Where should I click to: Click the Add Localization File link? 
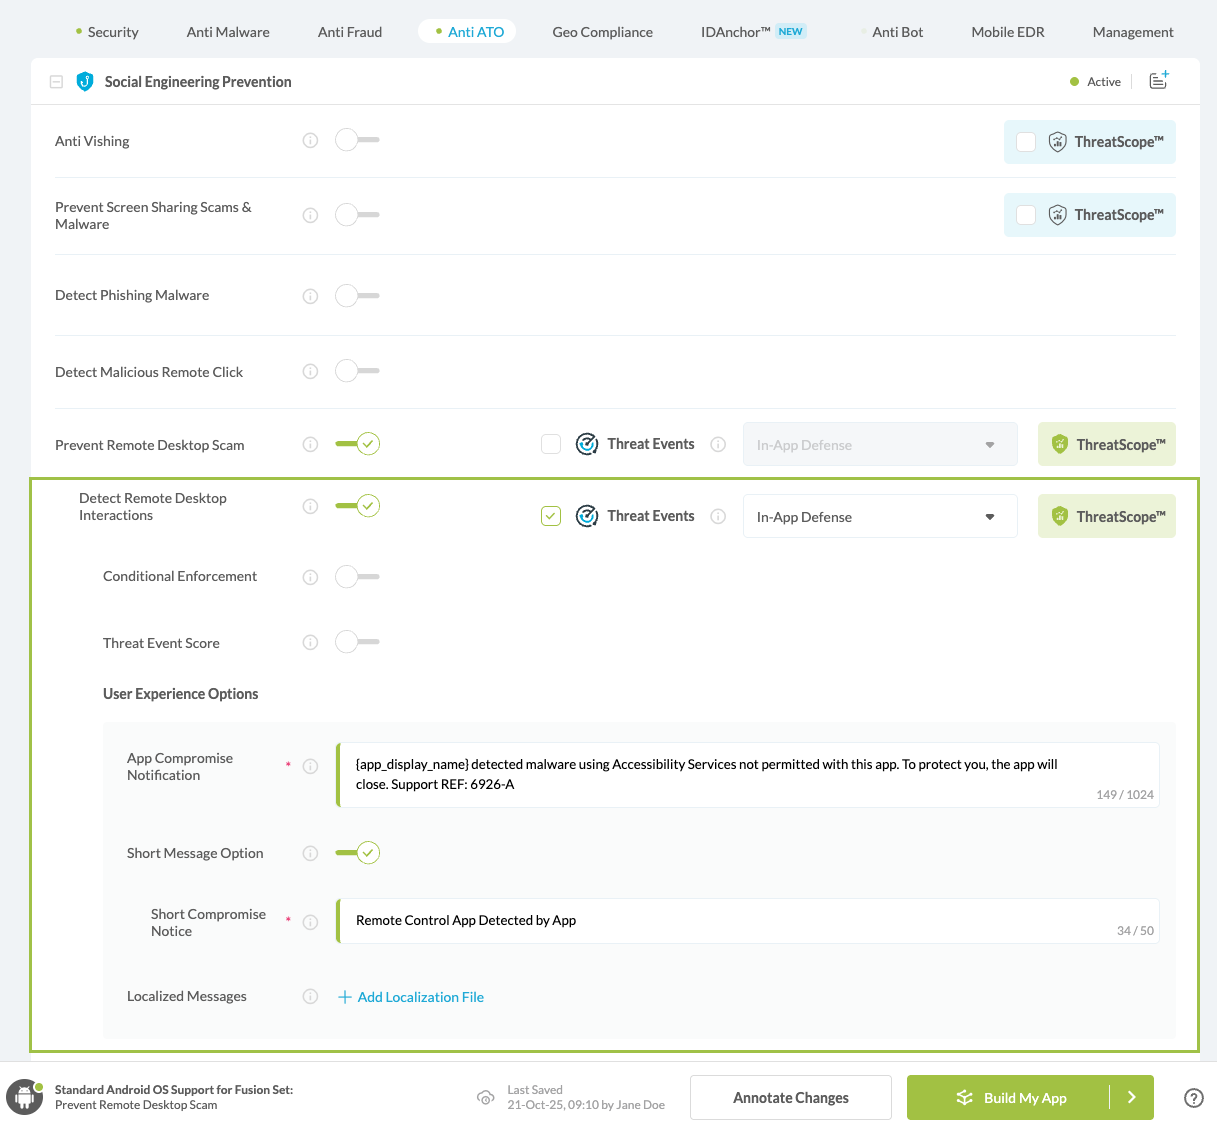click(410, 996)
